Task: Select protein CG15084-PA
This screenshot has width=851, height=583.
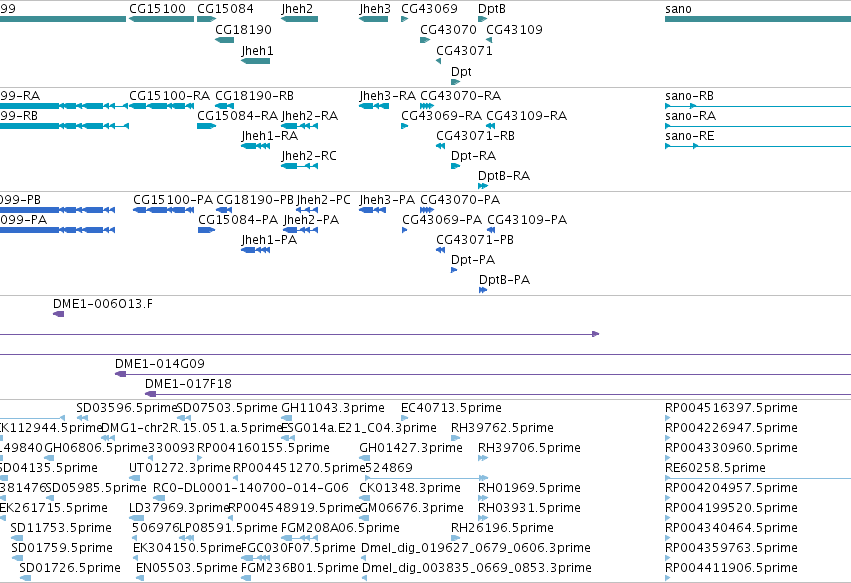Action: (x=238, y=220)
